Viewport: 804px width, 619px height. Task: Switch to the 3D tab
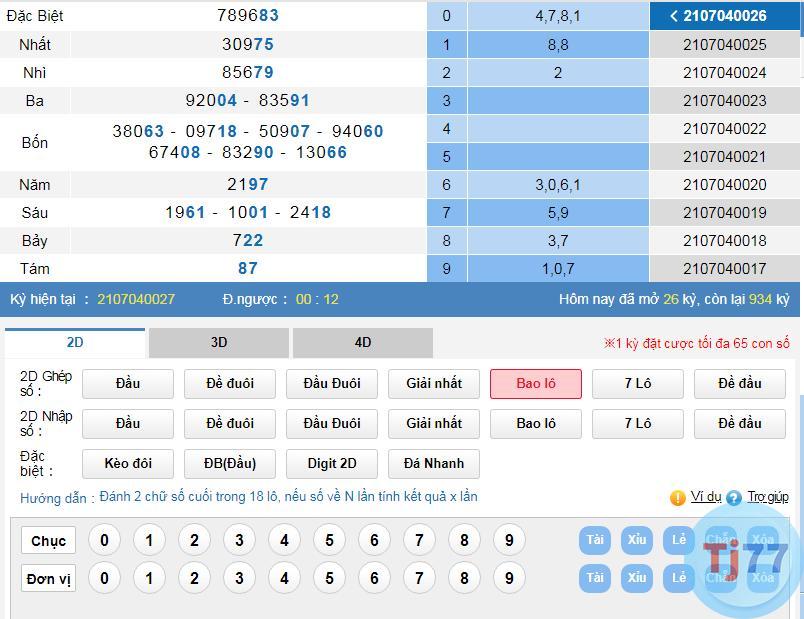[218, 343]
